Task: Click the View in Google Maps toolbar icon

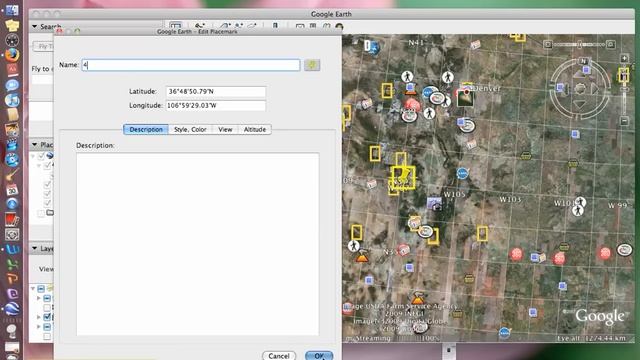Action: (x=327, y=26)
